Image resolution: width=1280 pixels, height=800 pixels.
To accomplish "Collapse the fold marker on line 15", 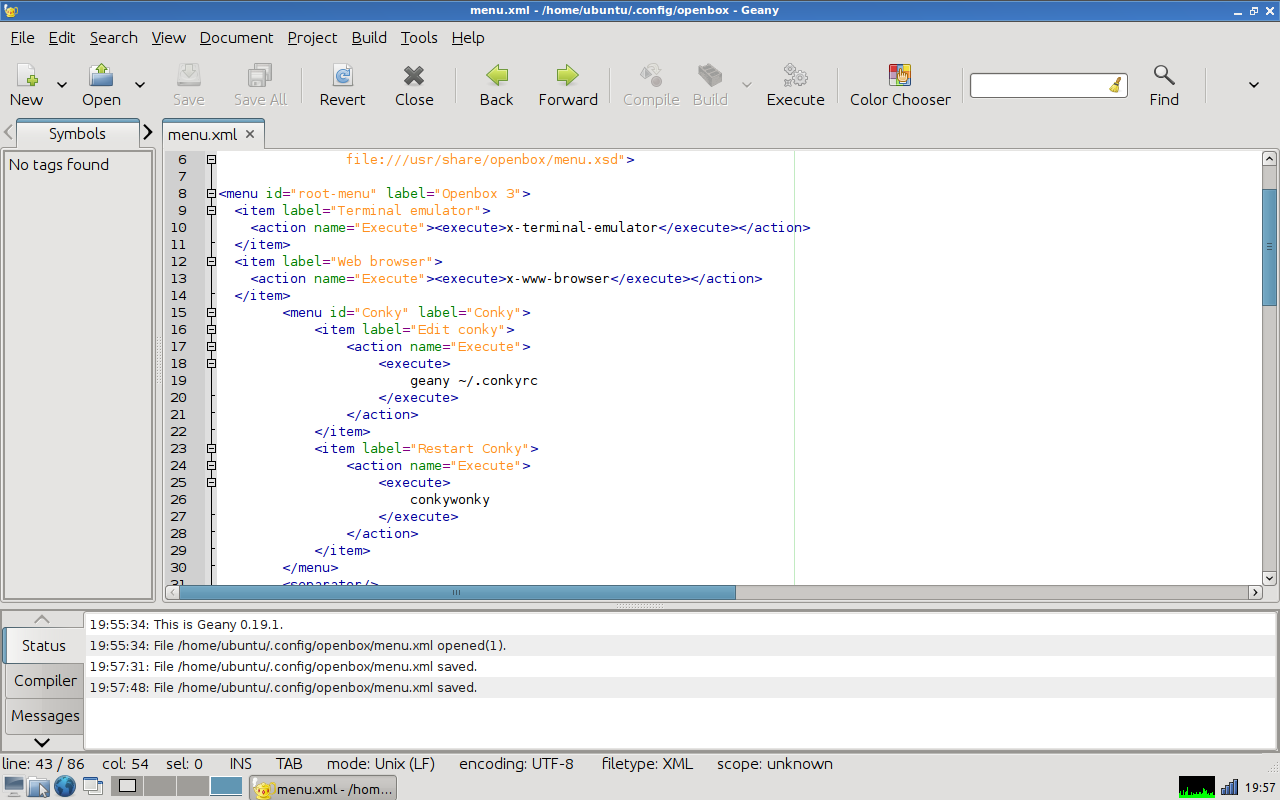I will (x=211, y=313).
